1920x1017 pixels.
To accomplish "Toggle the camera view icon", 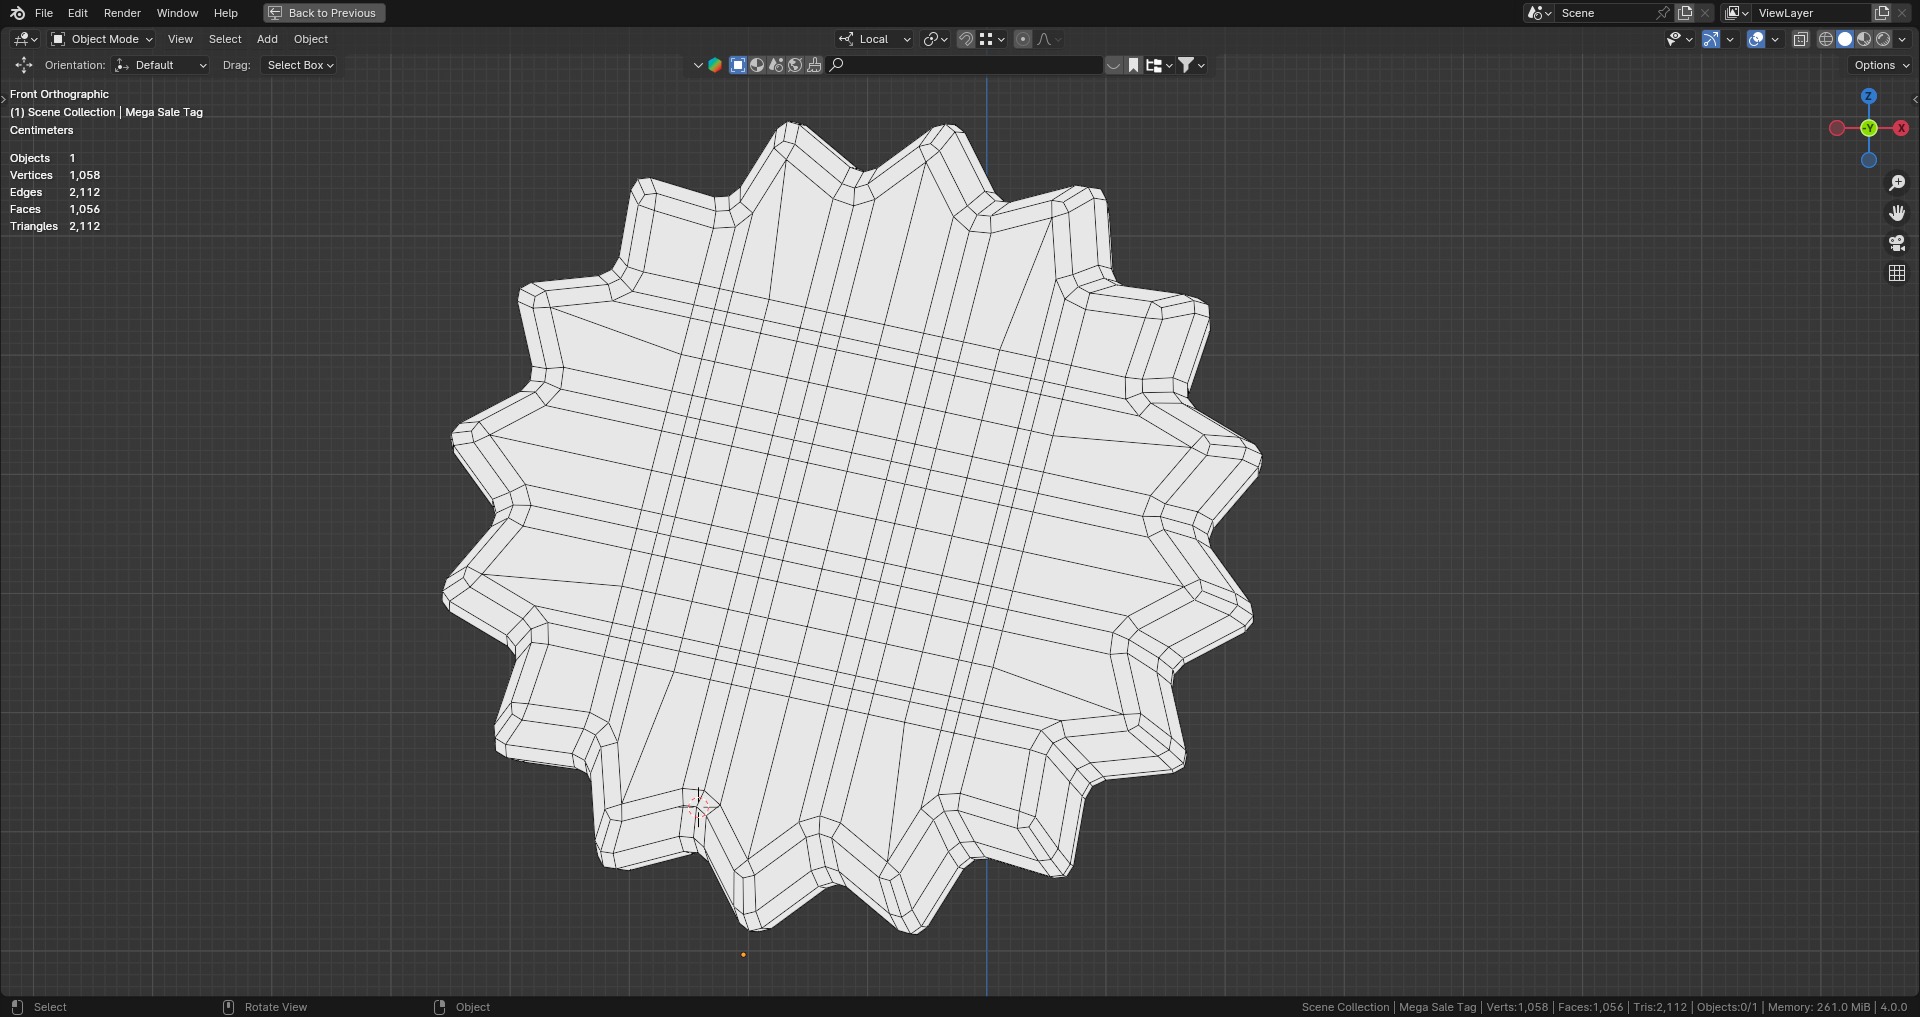I will (1897, 243).
